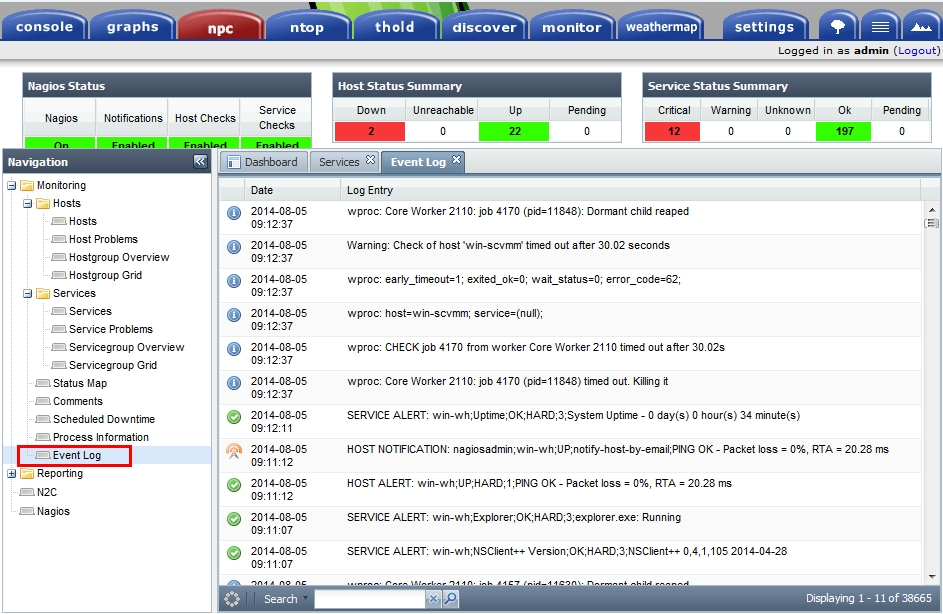Viewport: 943px width, 614px height.
Task: Open the tree view tab icon
Action: tap(838, 27)
